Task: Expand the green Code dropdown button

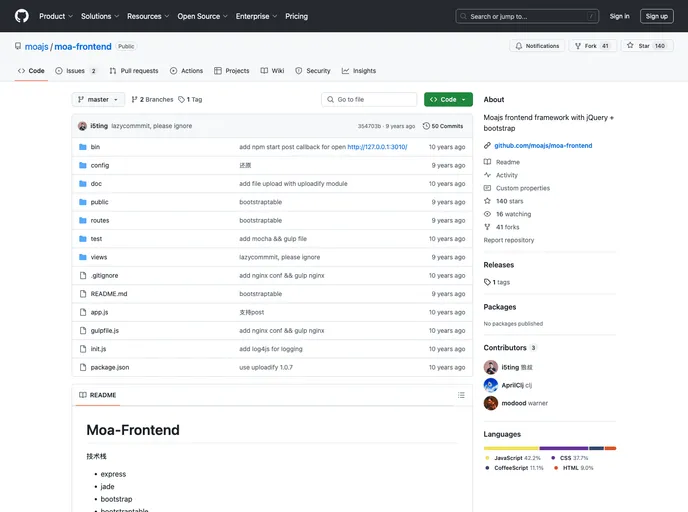Action: pyautogui.click(x=448, y=100)
